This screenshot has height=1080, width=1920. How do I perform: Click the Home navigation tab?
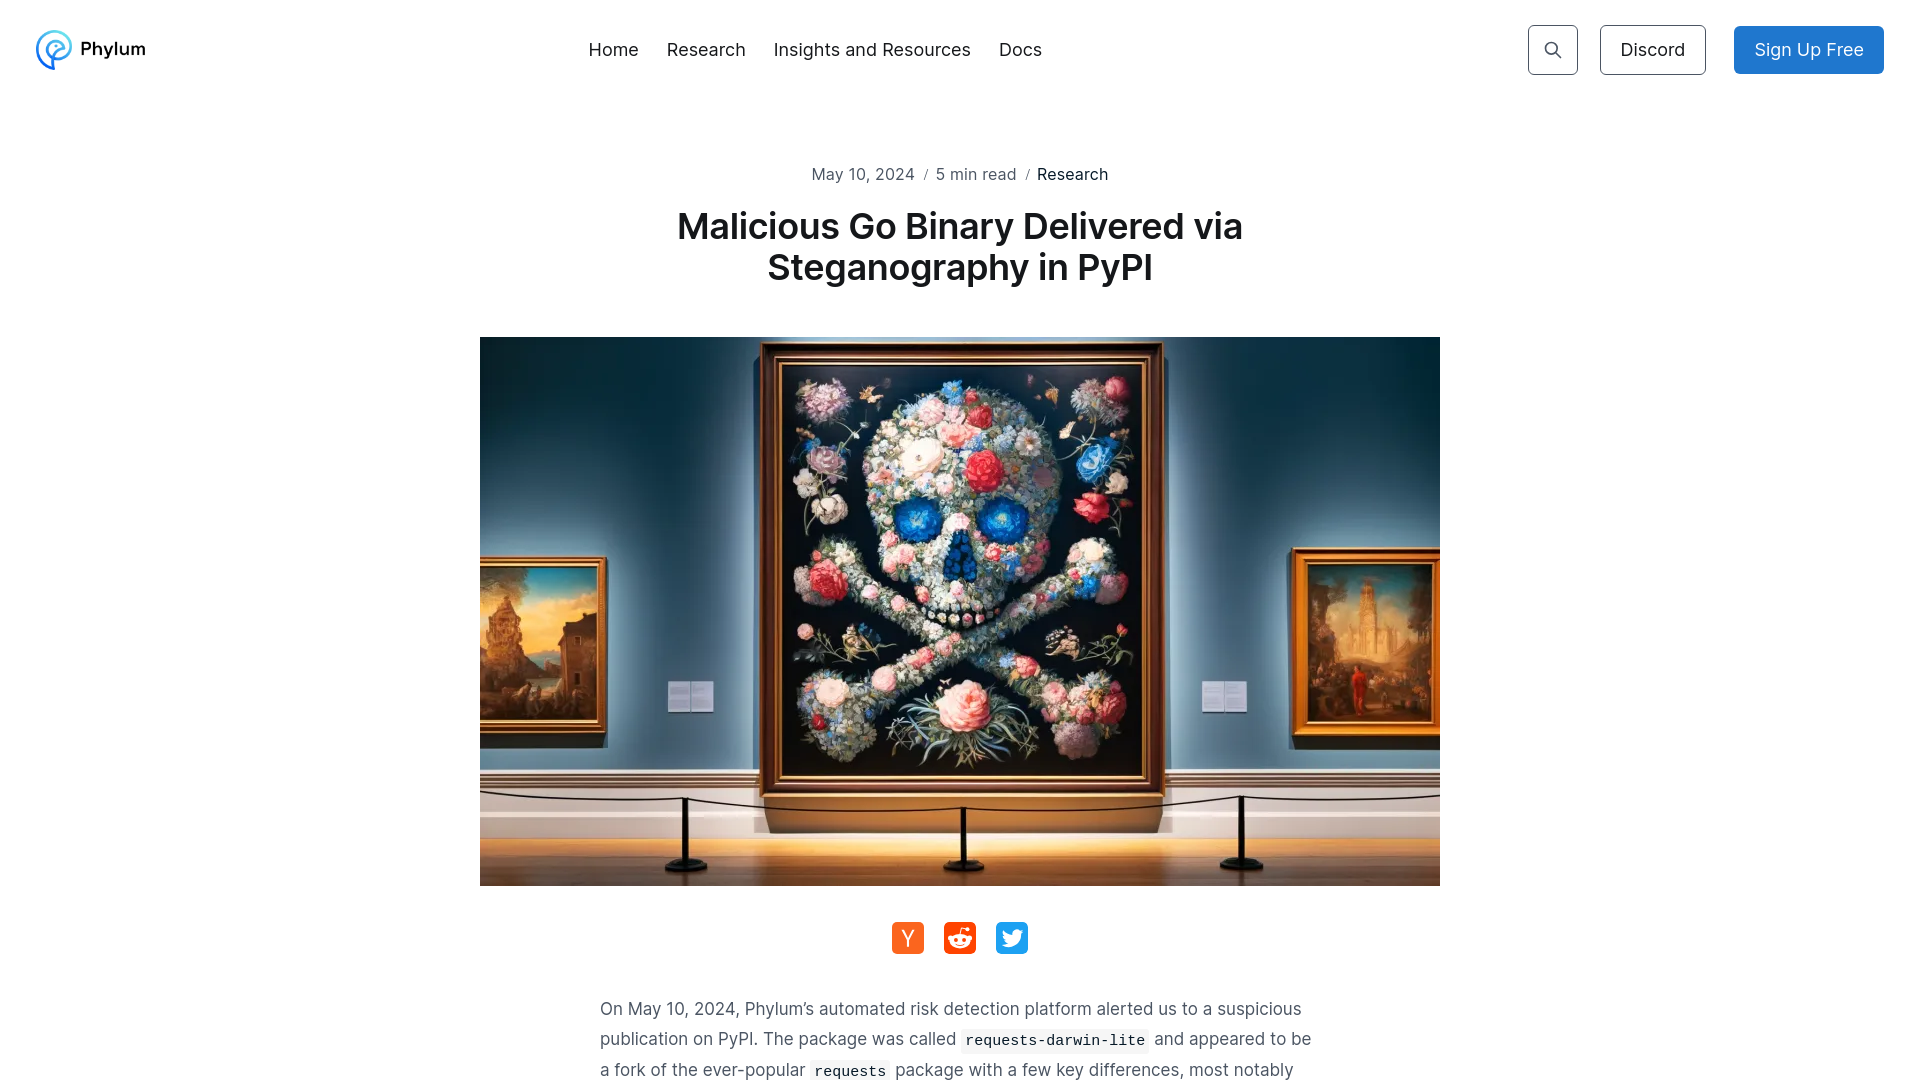(613, 49)
